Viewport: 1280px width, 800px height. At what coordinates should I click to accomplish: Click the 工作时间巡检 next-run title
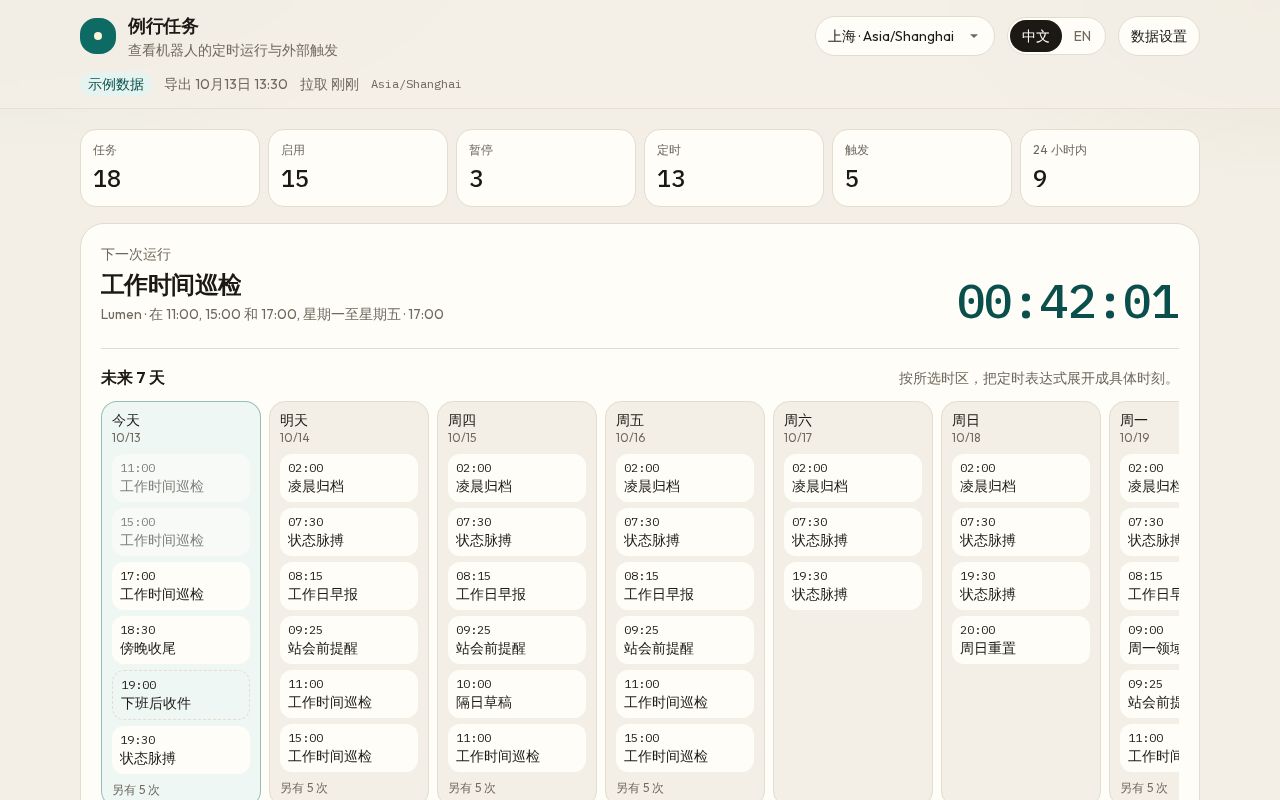pos(171,285)
